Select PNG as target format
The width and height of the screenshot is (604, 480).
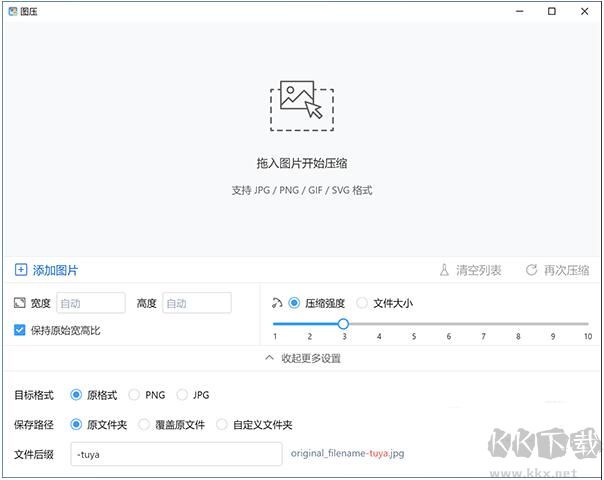tap(134, 395)
